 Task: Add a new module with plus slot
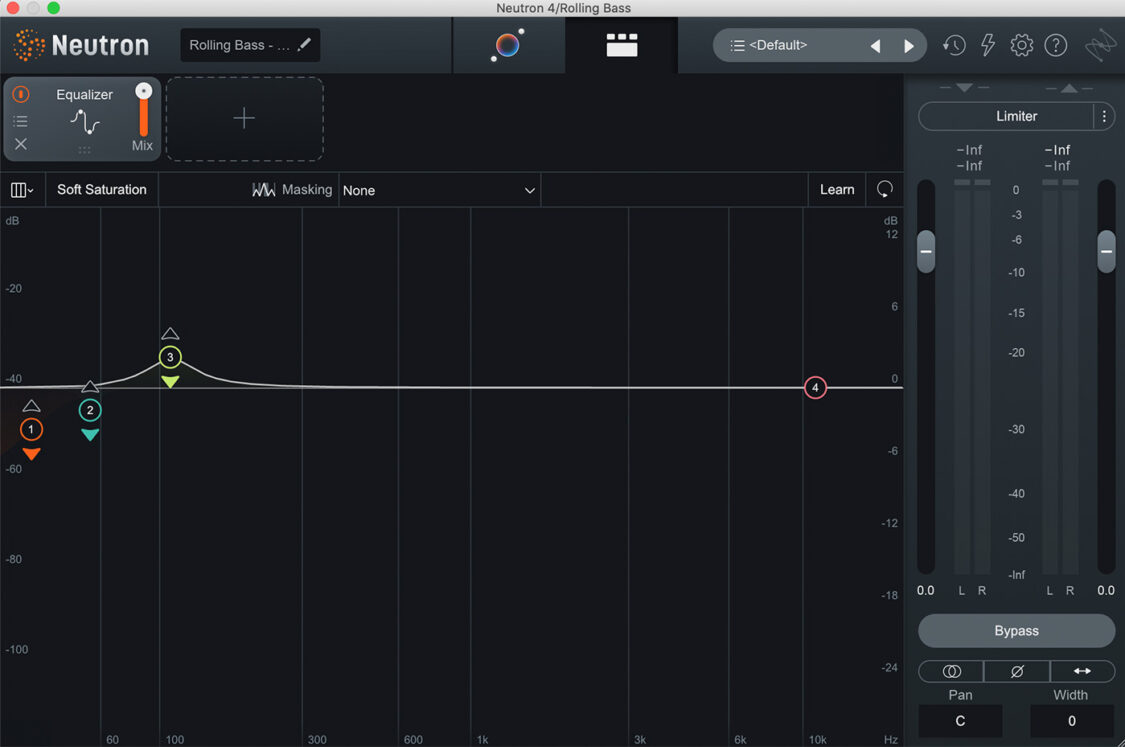pyautogui.click(x=245, y=118)
